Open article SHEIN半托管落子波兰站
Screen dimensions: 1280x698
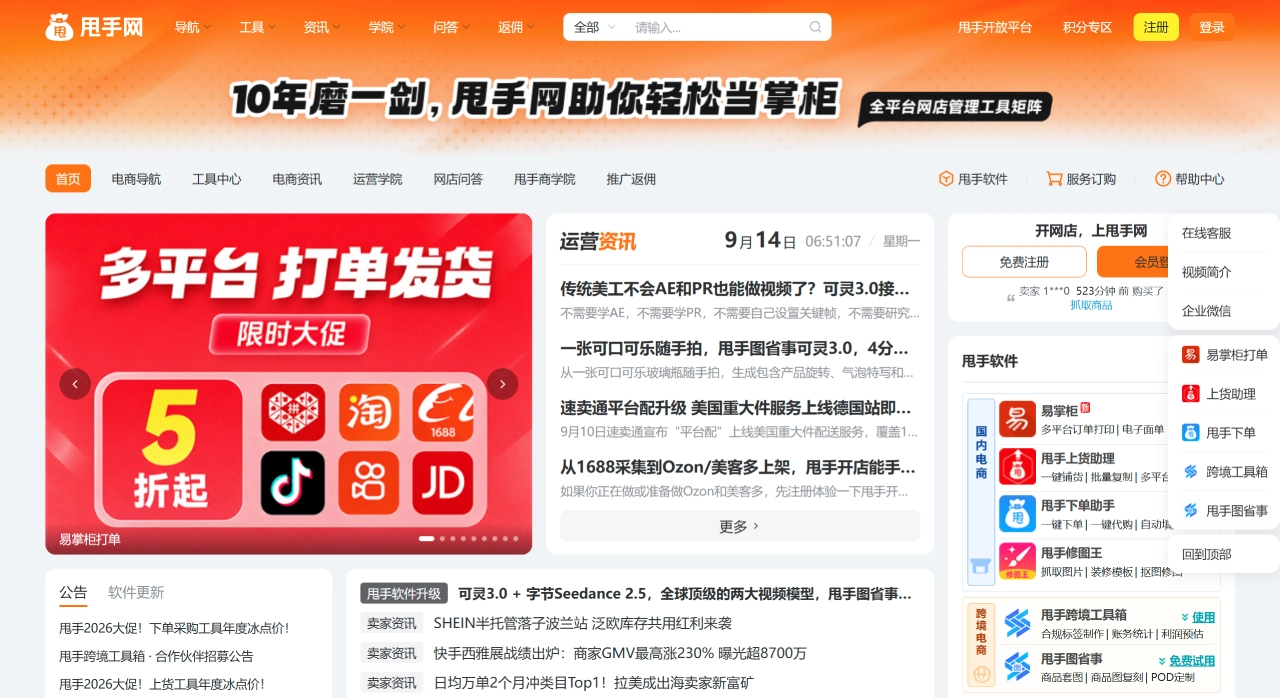pos(583,623)
